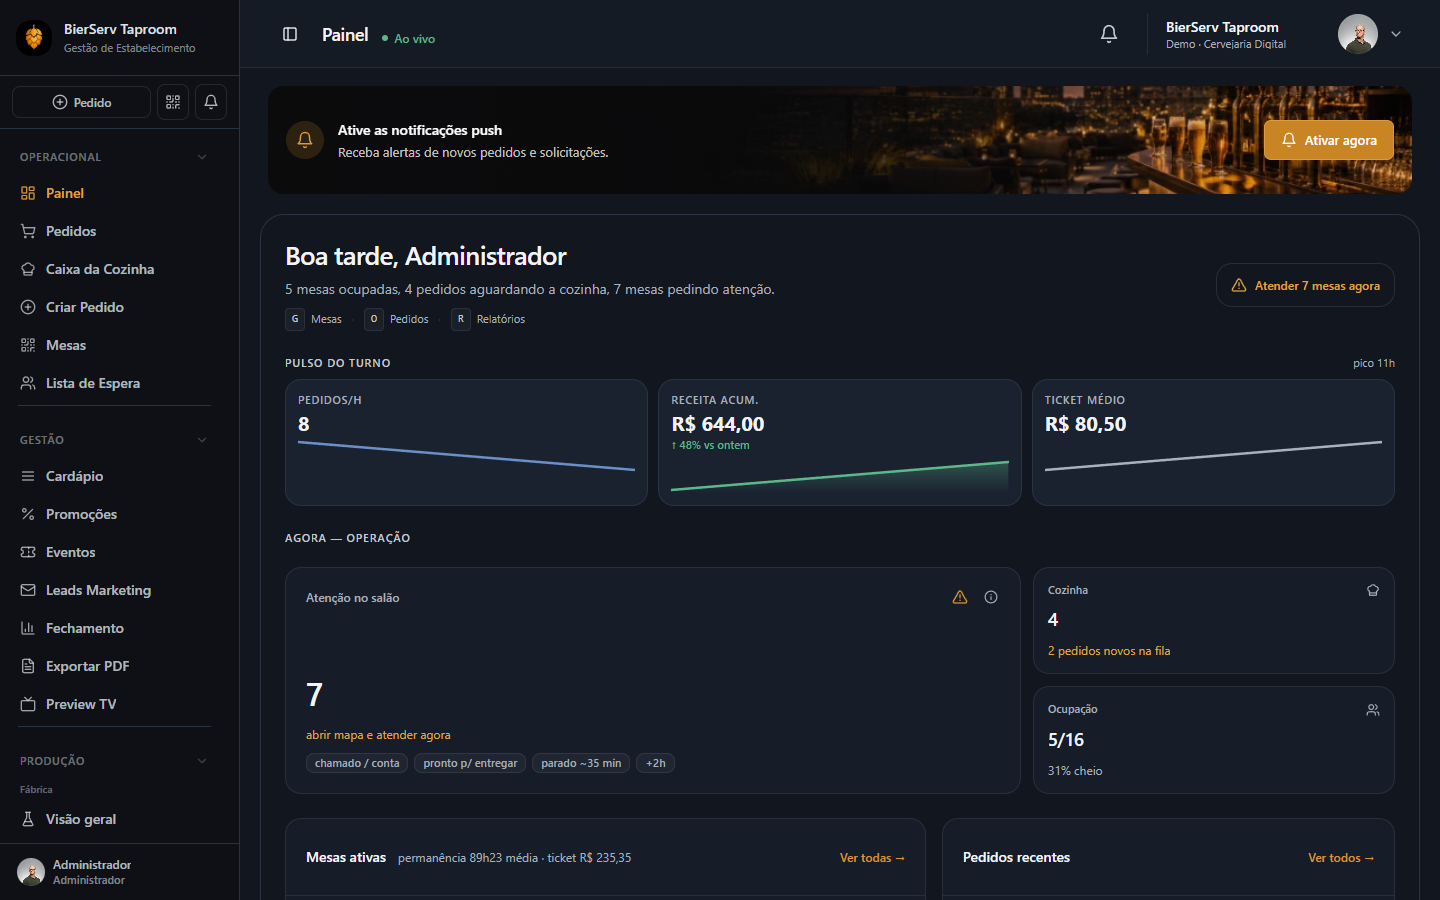
Task: Click the Visão geral flask icon
Action: (28, 819)
